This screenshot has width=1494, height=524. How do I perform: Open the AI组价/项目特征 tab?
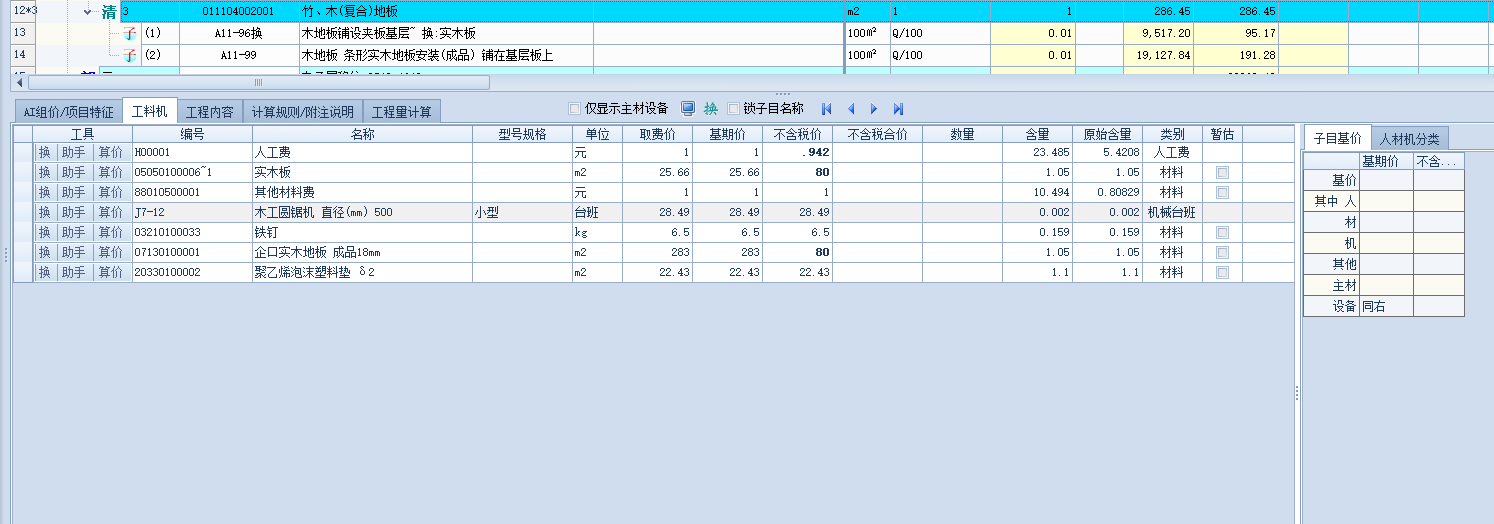click(x=68, y=112)
